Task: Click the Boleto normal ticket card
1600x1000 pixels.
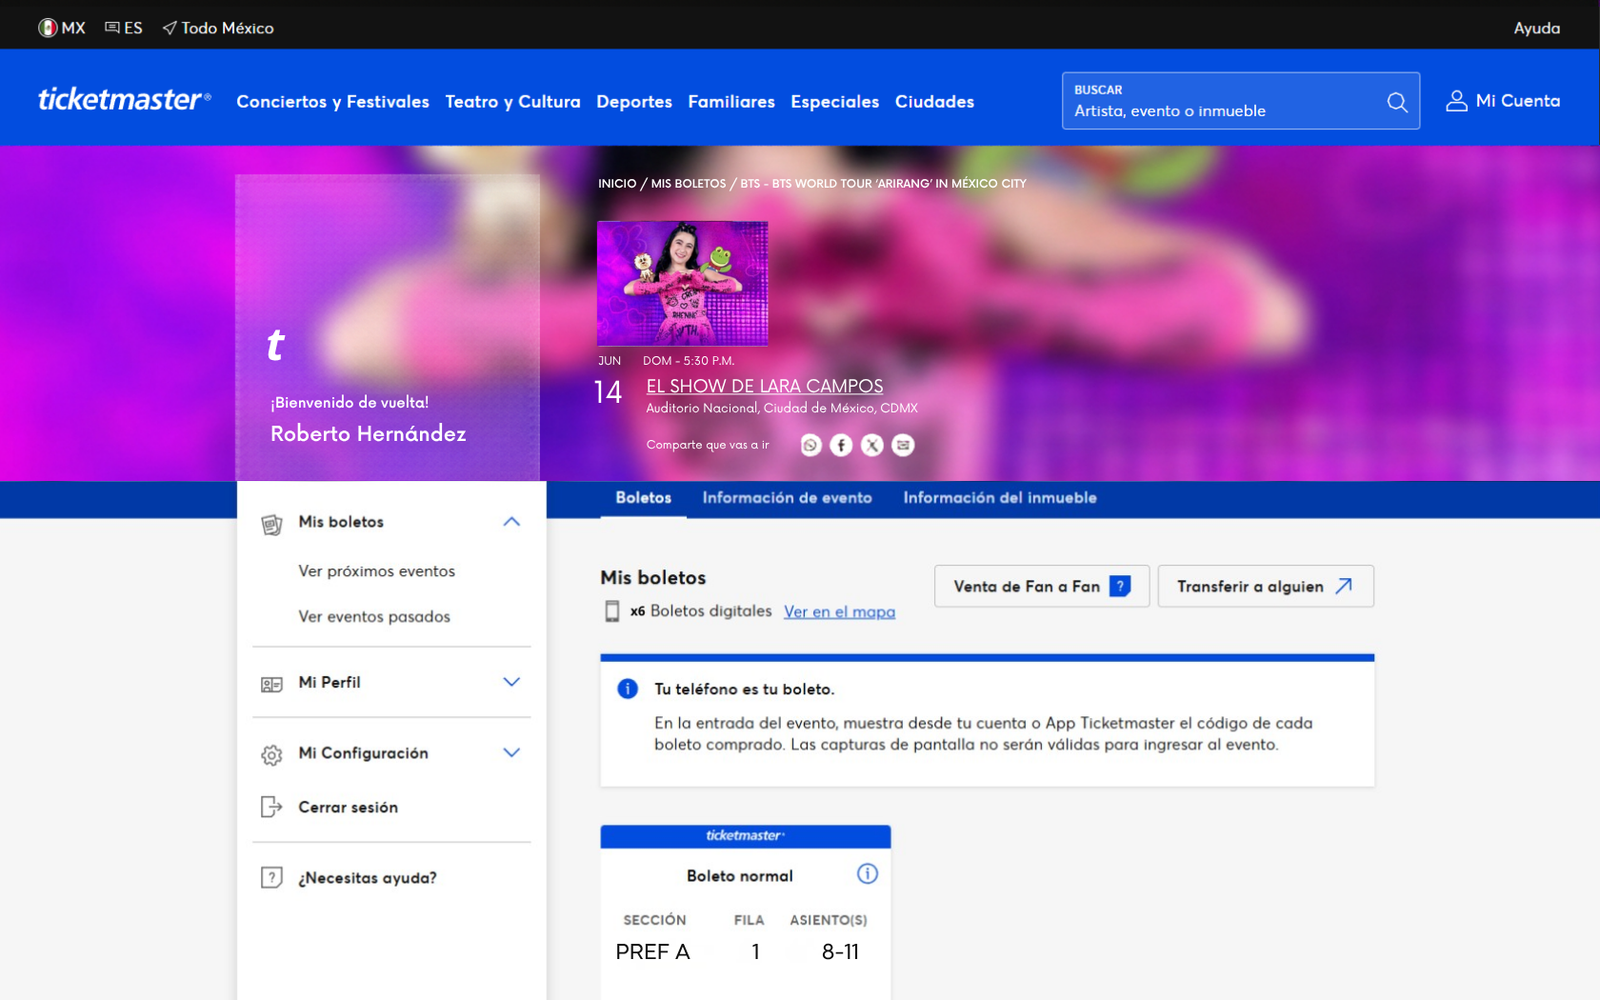Action: [x=745, y=911]
